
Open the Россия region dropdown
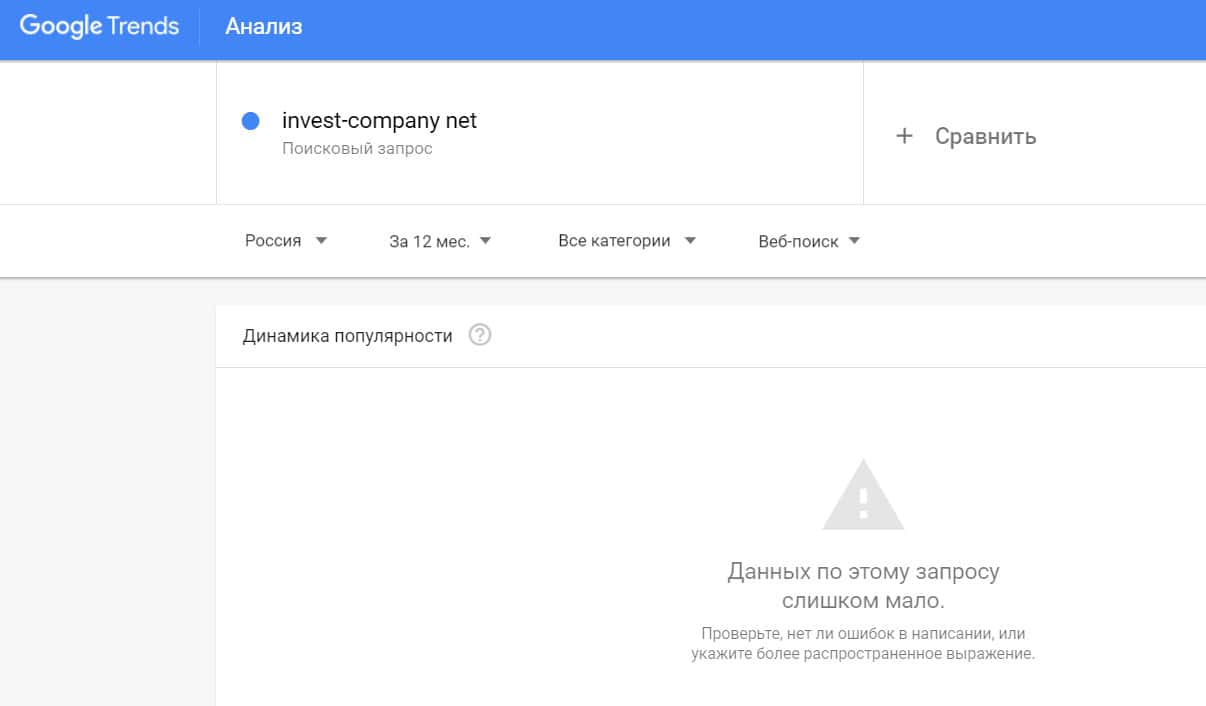pyautogui.click(x=274, y=241)
